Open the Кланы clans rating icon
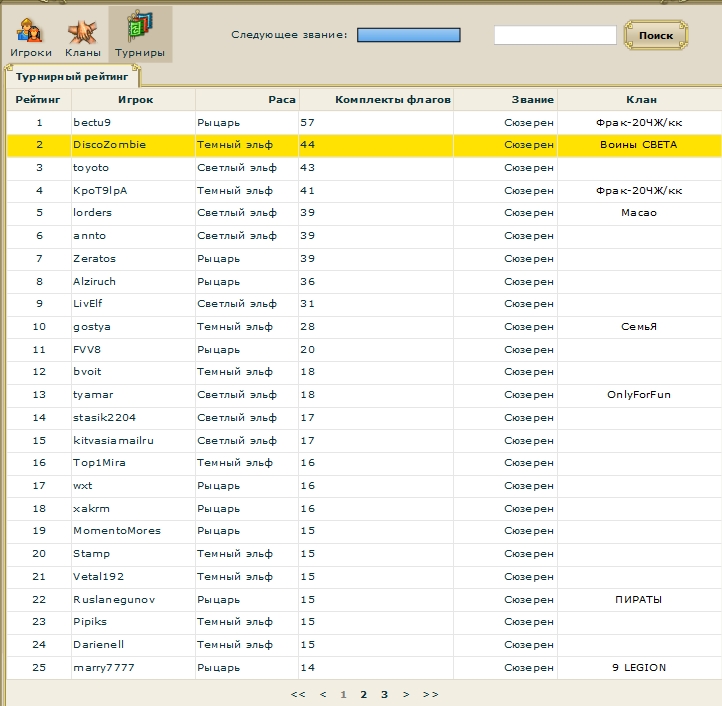This screenshot has height=706, width=722. (x=82, y=37)
